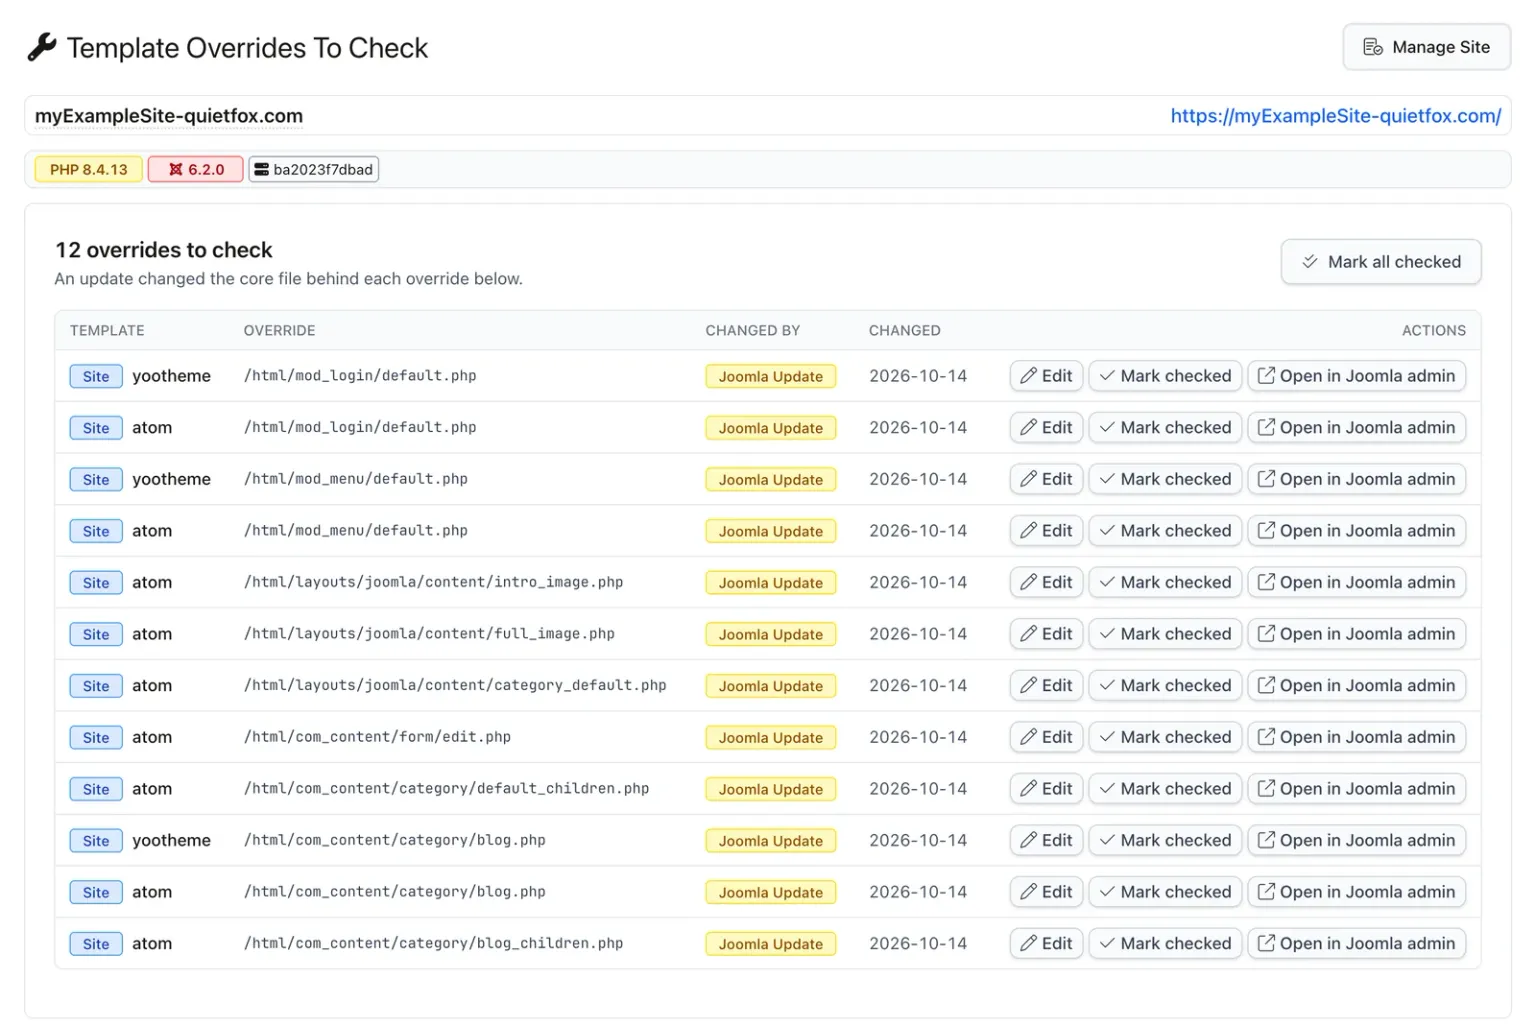Screen dimensions: 1536x1026
Task: Select the /html/layouts/joomla/content/full_image.php path
Action: point(429,634)
